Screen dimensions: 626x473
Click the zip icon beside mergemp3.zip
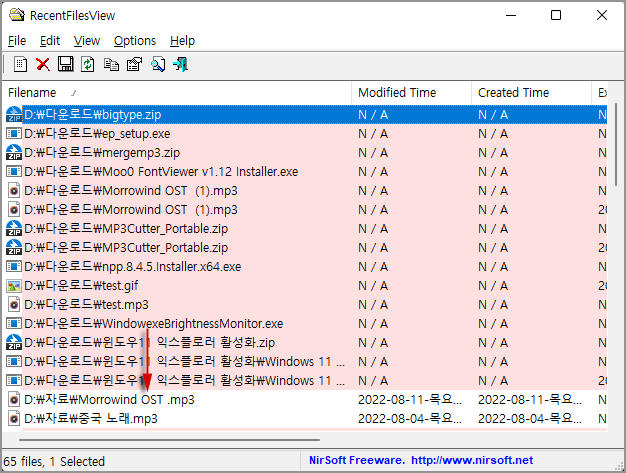point(14,152)
